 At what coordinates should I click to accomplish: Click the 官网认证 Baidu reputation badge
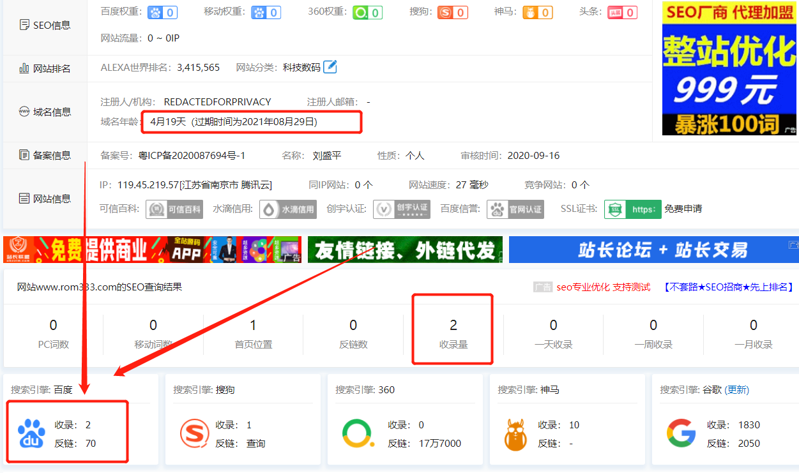[x=515, y=209]
